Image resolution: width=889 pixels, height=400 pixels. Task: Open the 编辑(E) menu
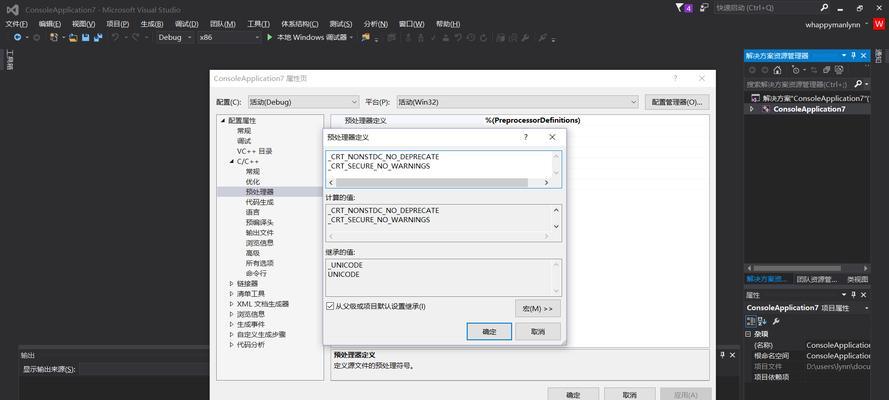(50, 24)
